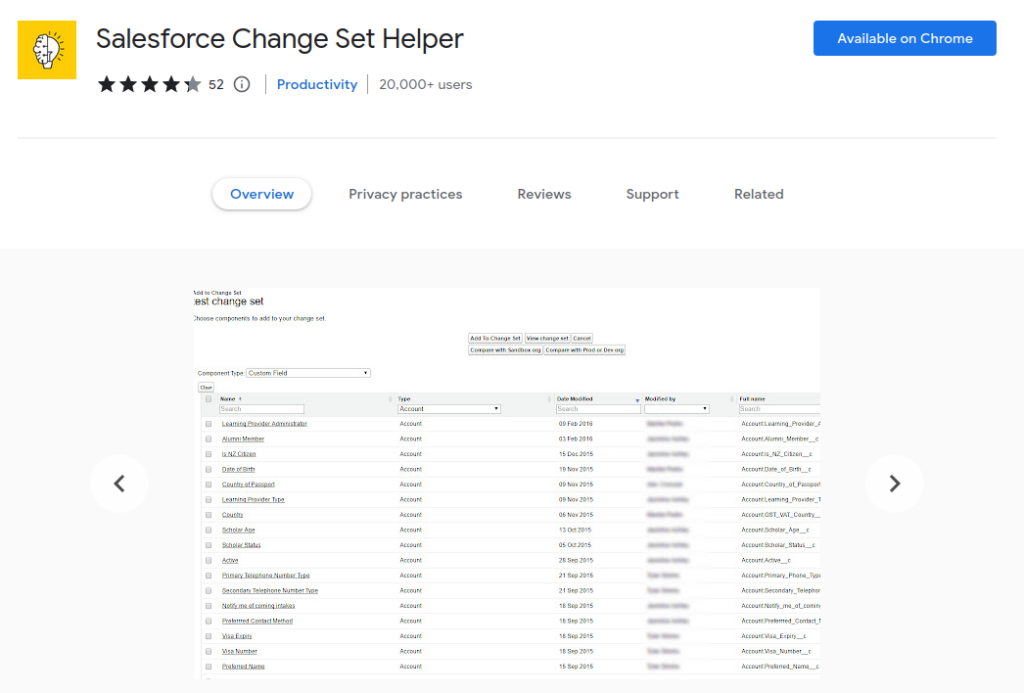This screenshot has width=1024, height=693.
Task: Open the Productivity category link
Action: 317,84
